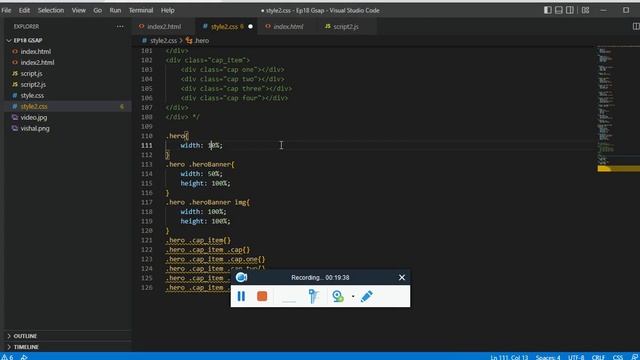This screenshot has width=640, height=360.
Task: Click the width value on line 111
Action: (214, 145)
